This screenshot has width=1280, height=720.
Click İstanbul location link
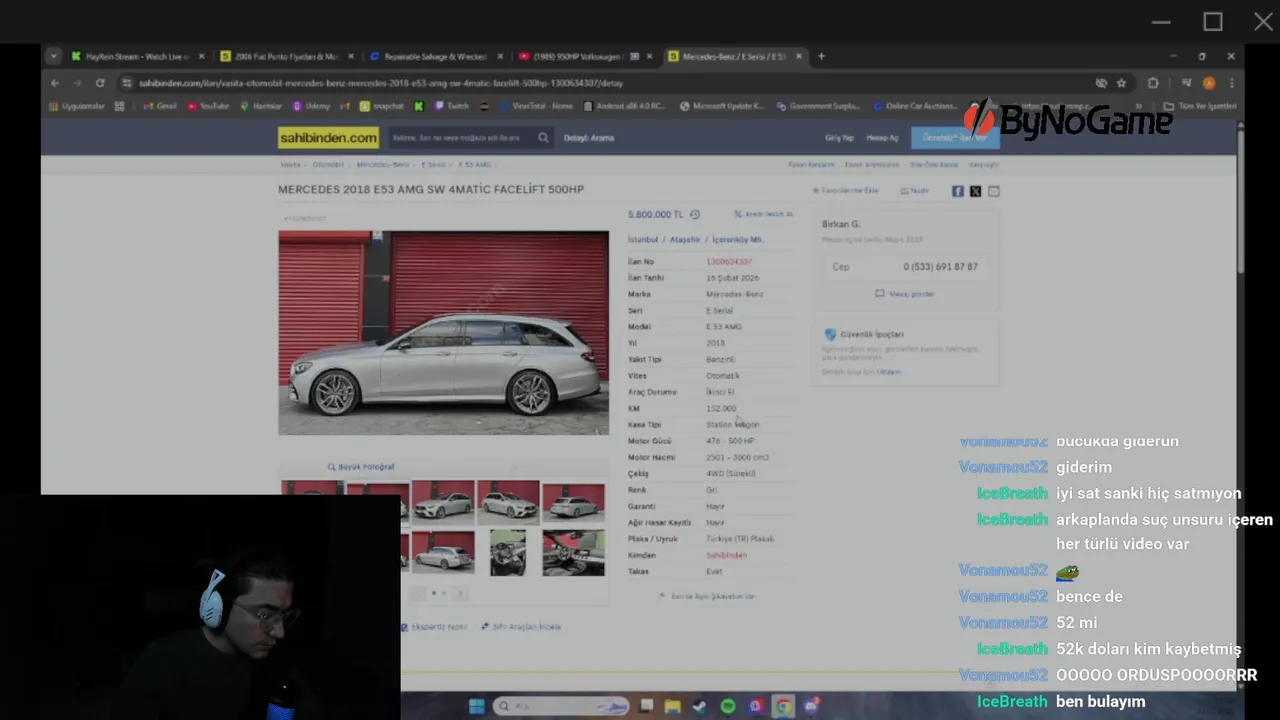643,240
